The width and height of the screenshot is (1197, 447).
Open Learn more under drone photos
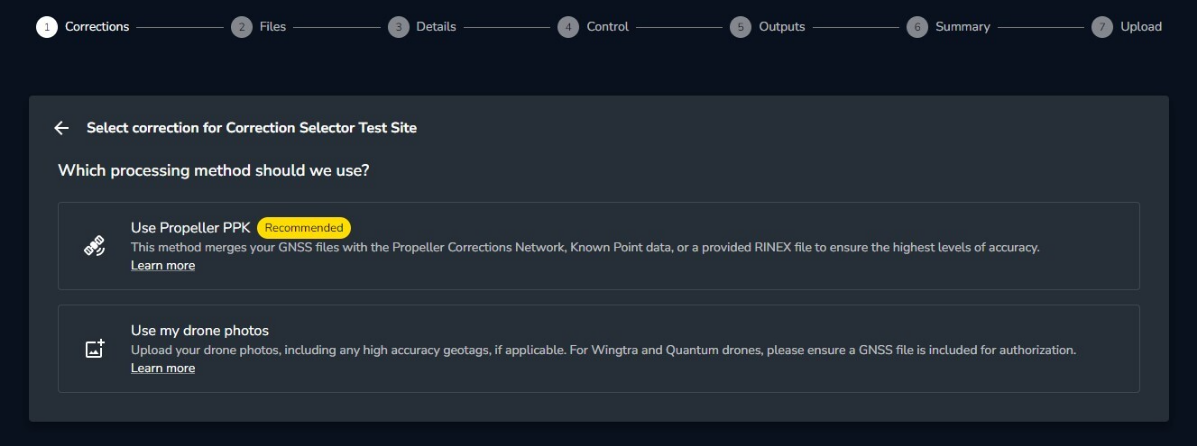tap(163, 369)
